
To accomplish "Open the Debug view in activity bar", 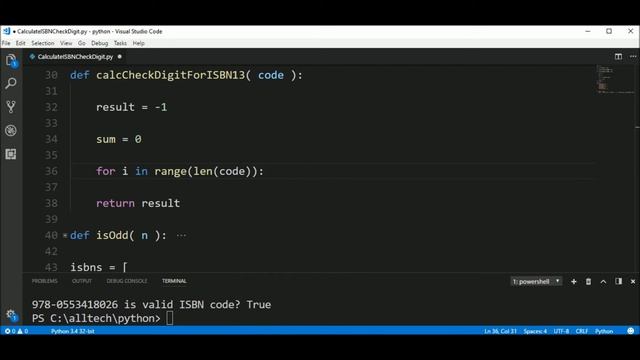I will tap(11, 131).
